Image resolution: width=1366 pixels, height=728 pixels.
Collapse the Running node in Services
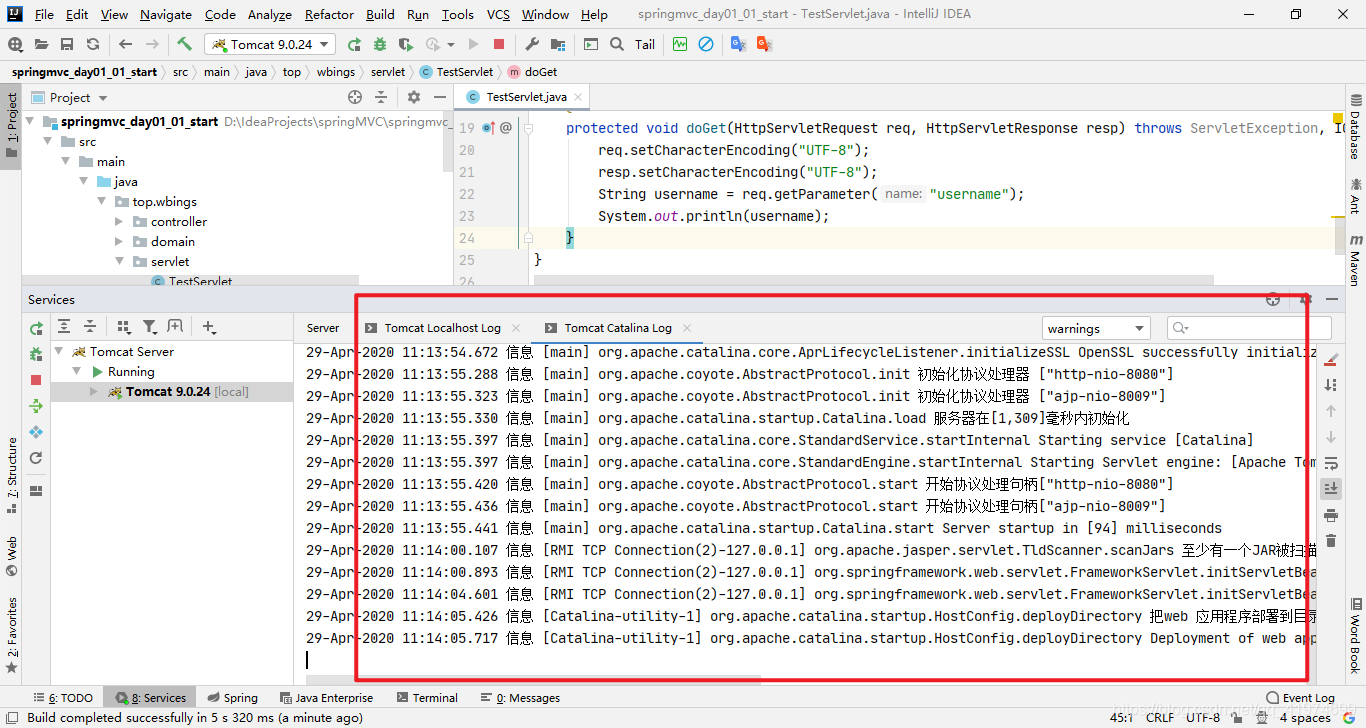pyautogui.click(x=79, y=372)
